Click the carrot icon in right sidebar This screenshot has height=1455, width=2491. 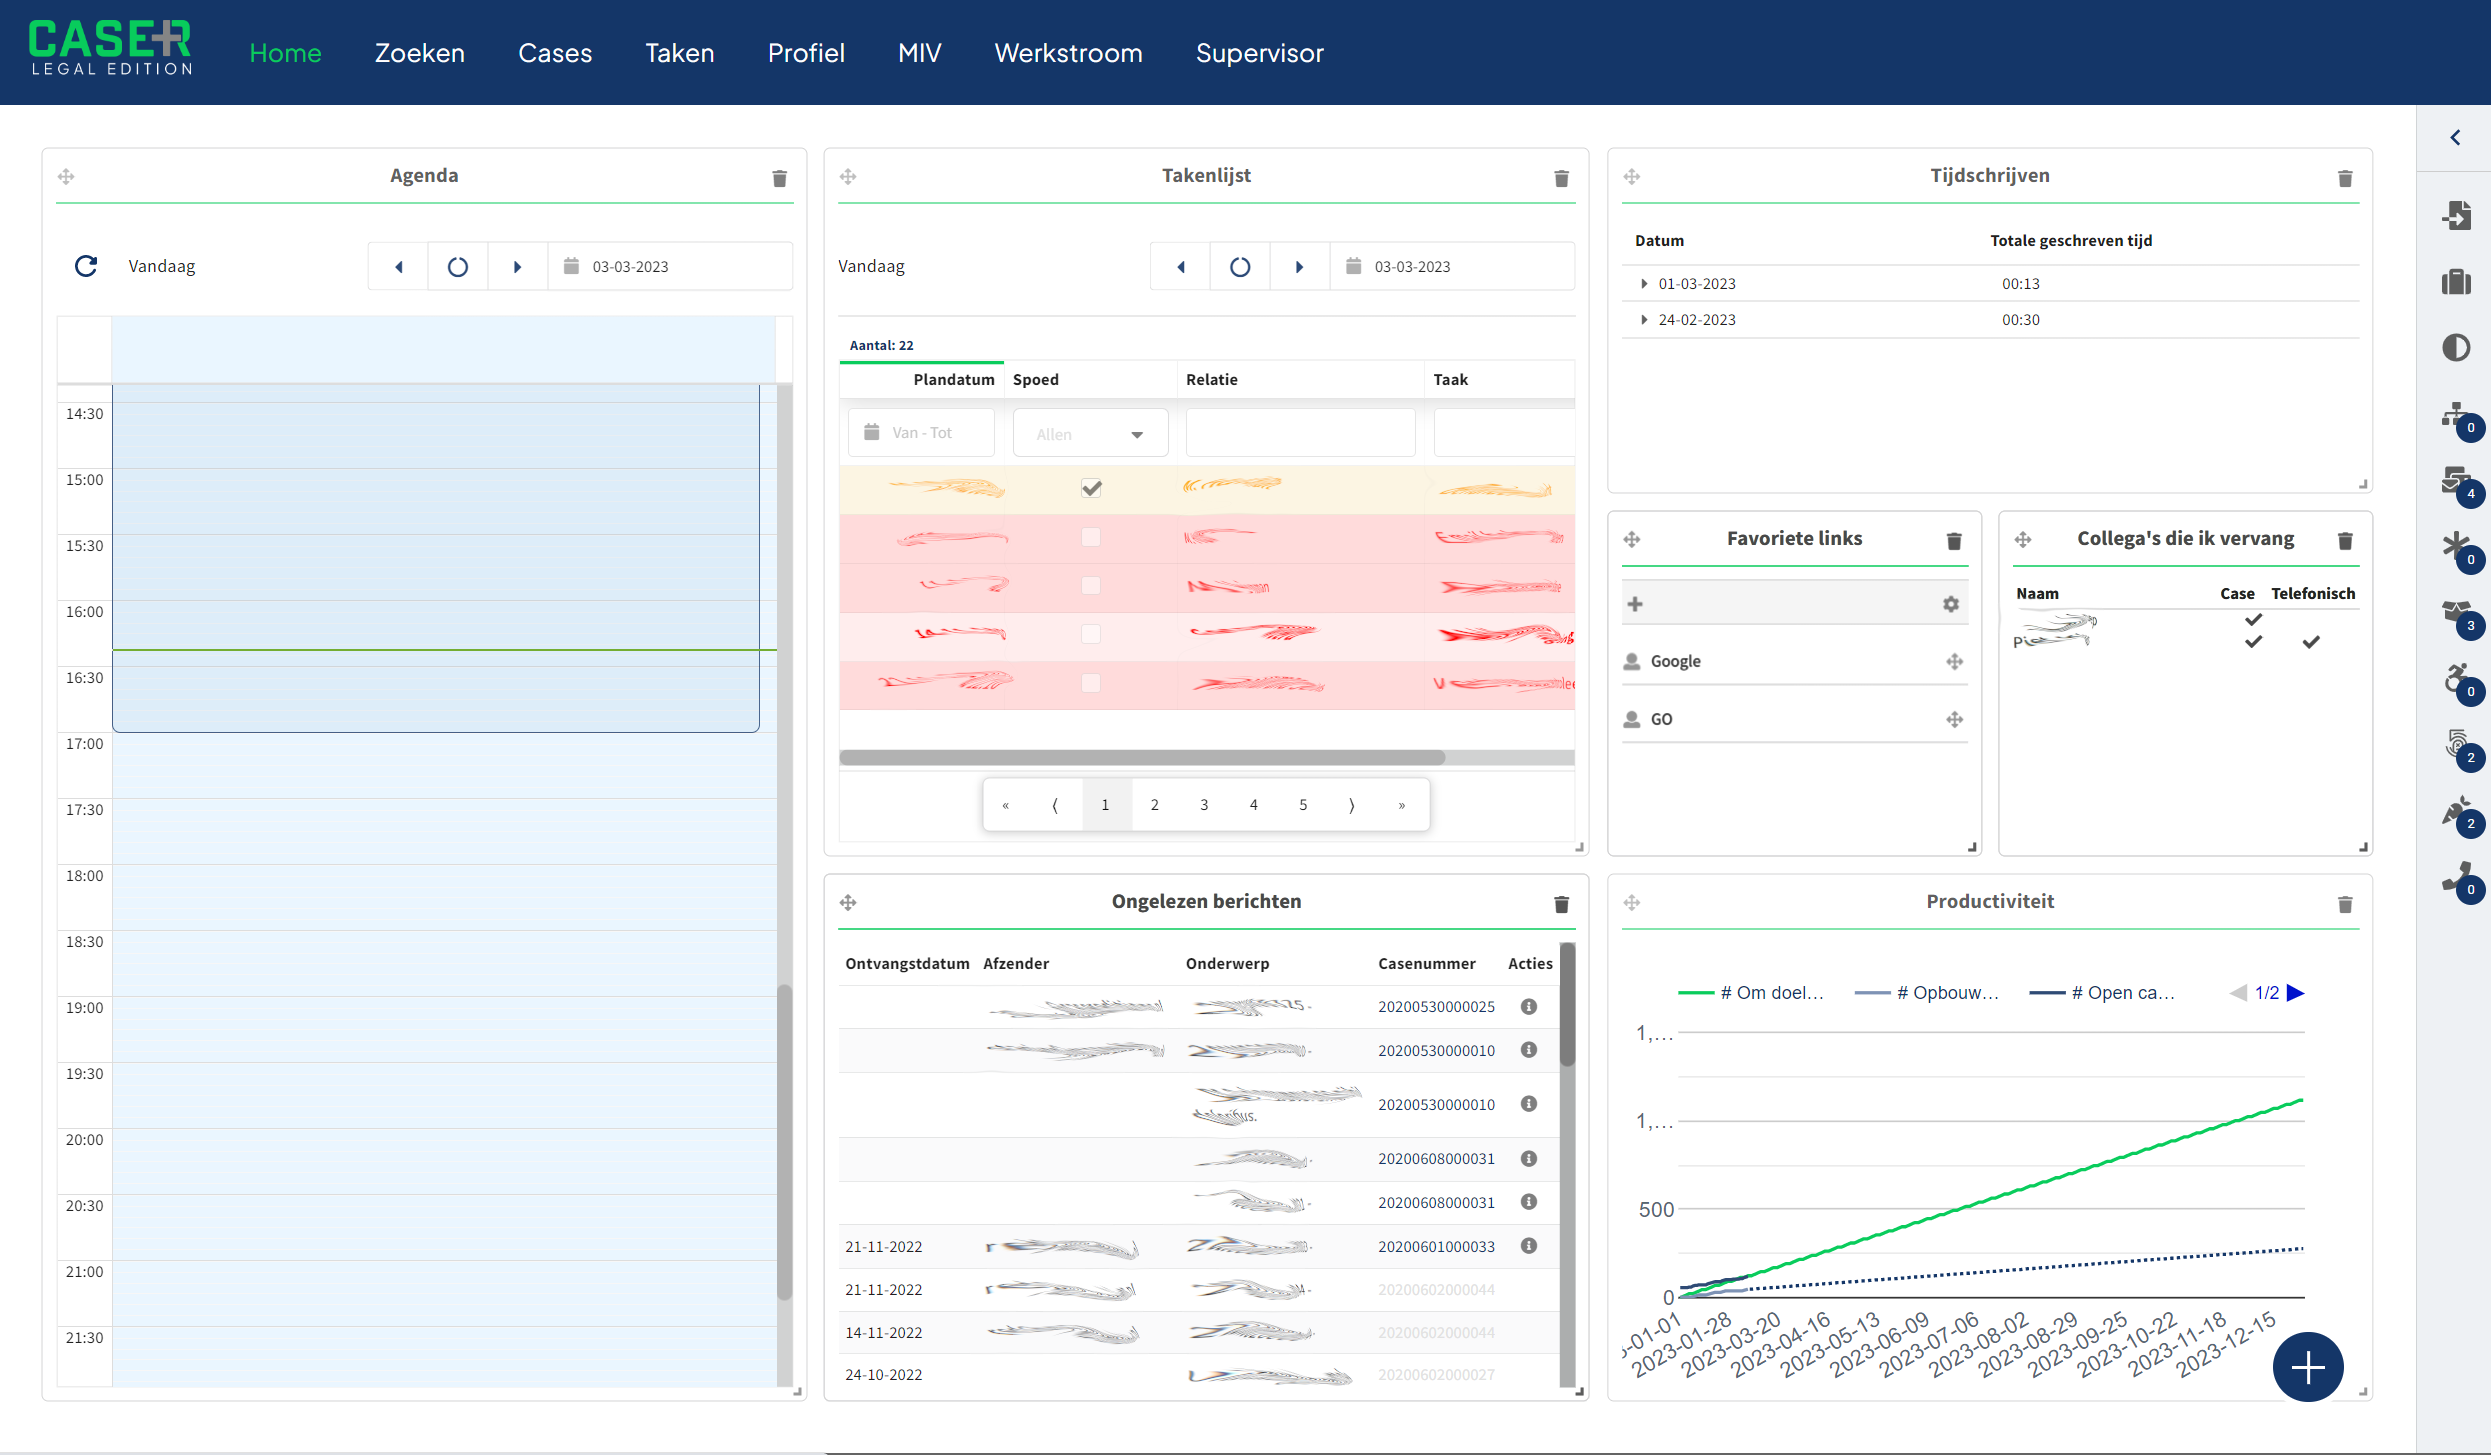click(x=2455, y=810)
